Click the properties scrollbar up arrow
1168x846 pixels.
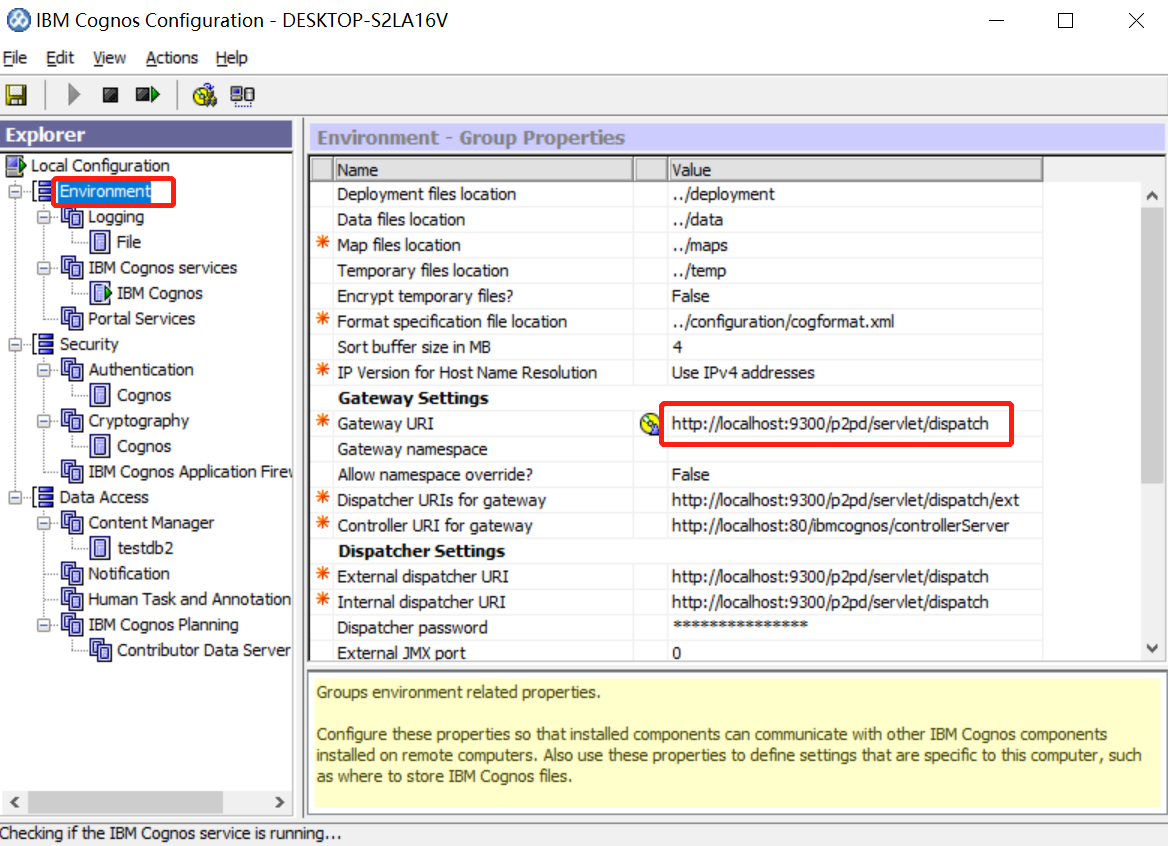tap(1152, 195)
